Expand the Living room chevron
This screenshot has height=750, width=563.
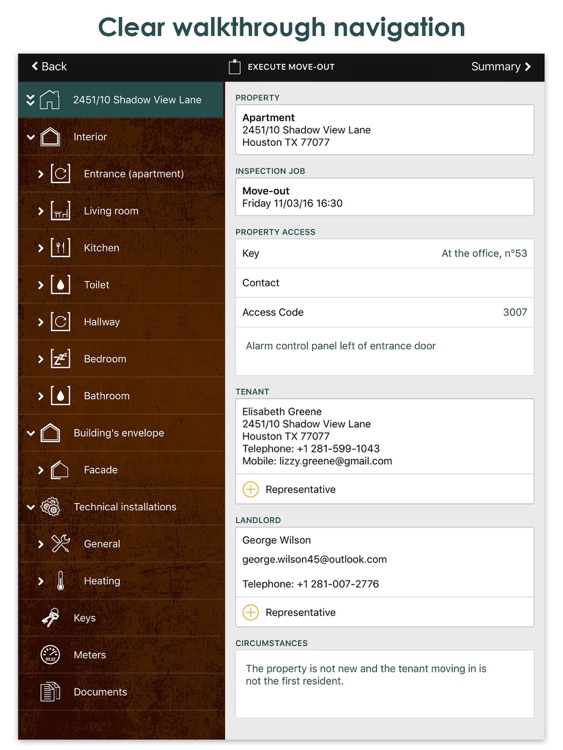click(41, 211)
